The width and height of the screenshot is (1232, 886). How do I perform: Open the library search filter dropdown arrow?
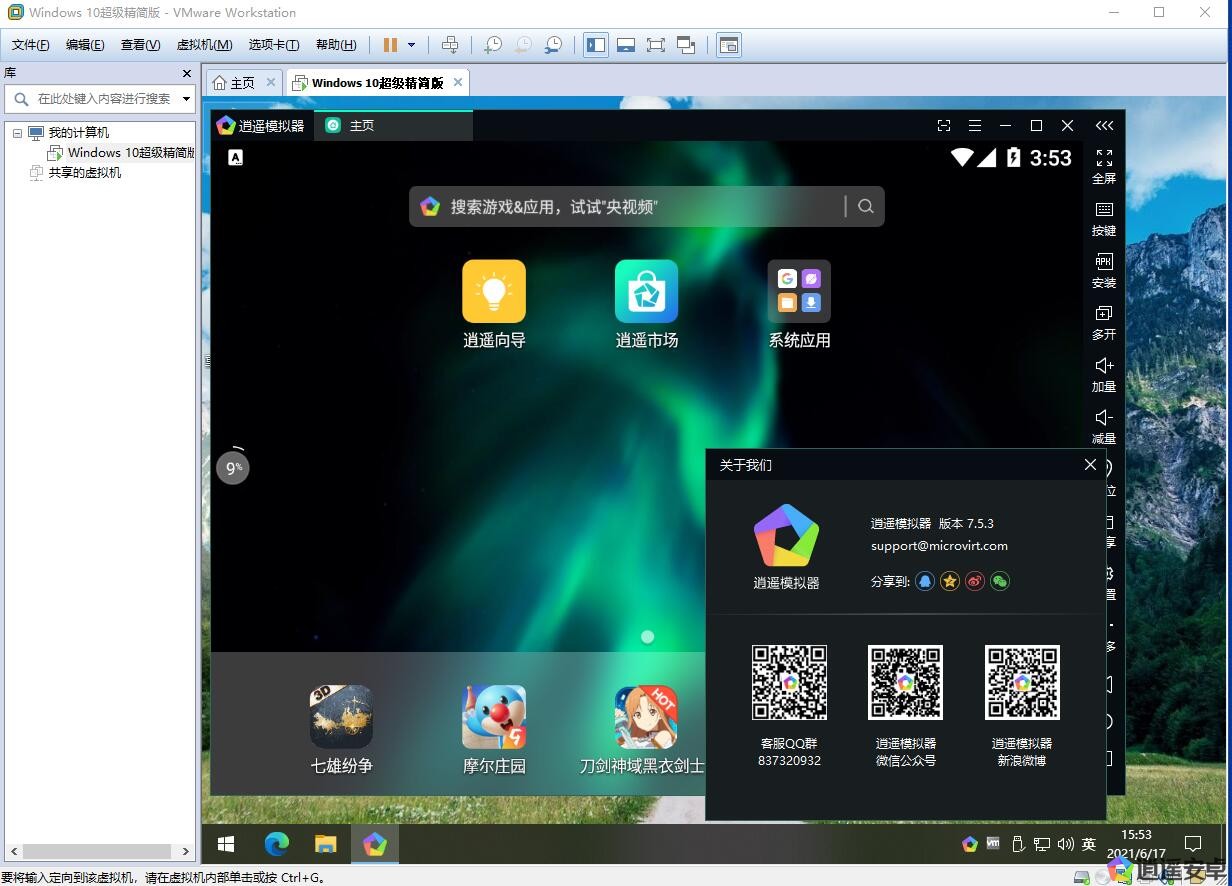186,99
